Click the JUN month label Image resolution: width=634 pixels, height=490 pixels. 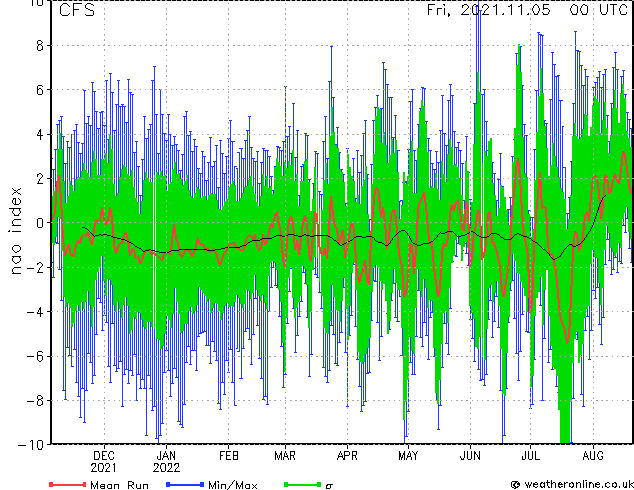click(x=470, y=456)
